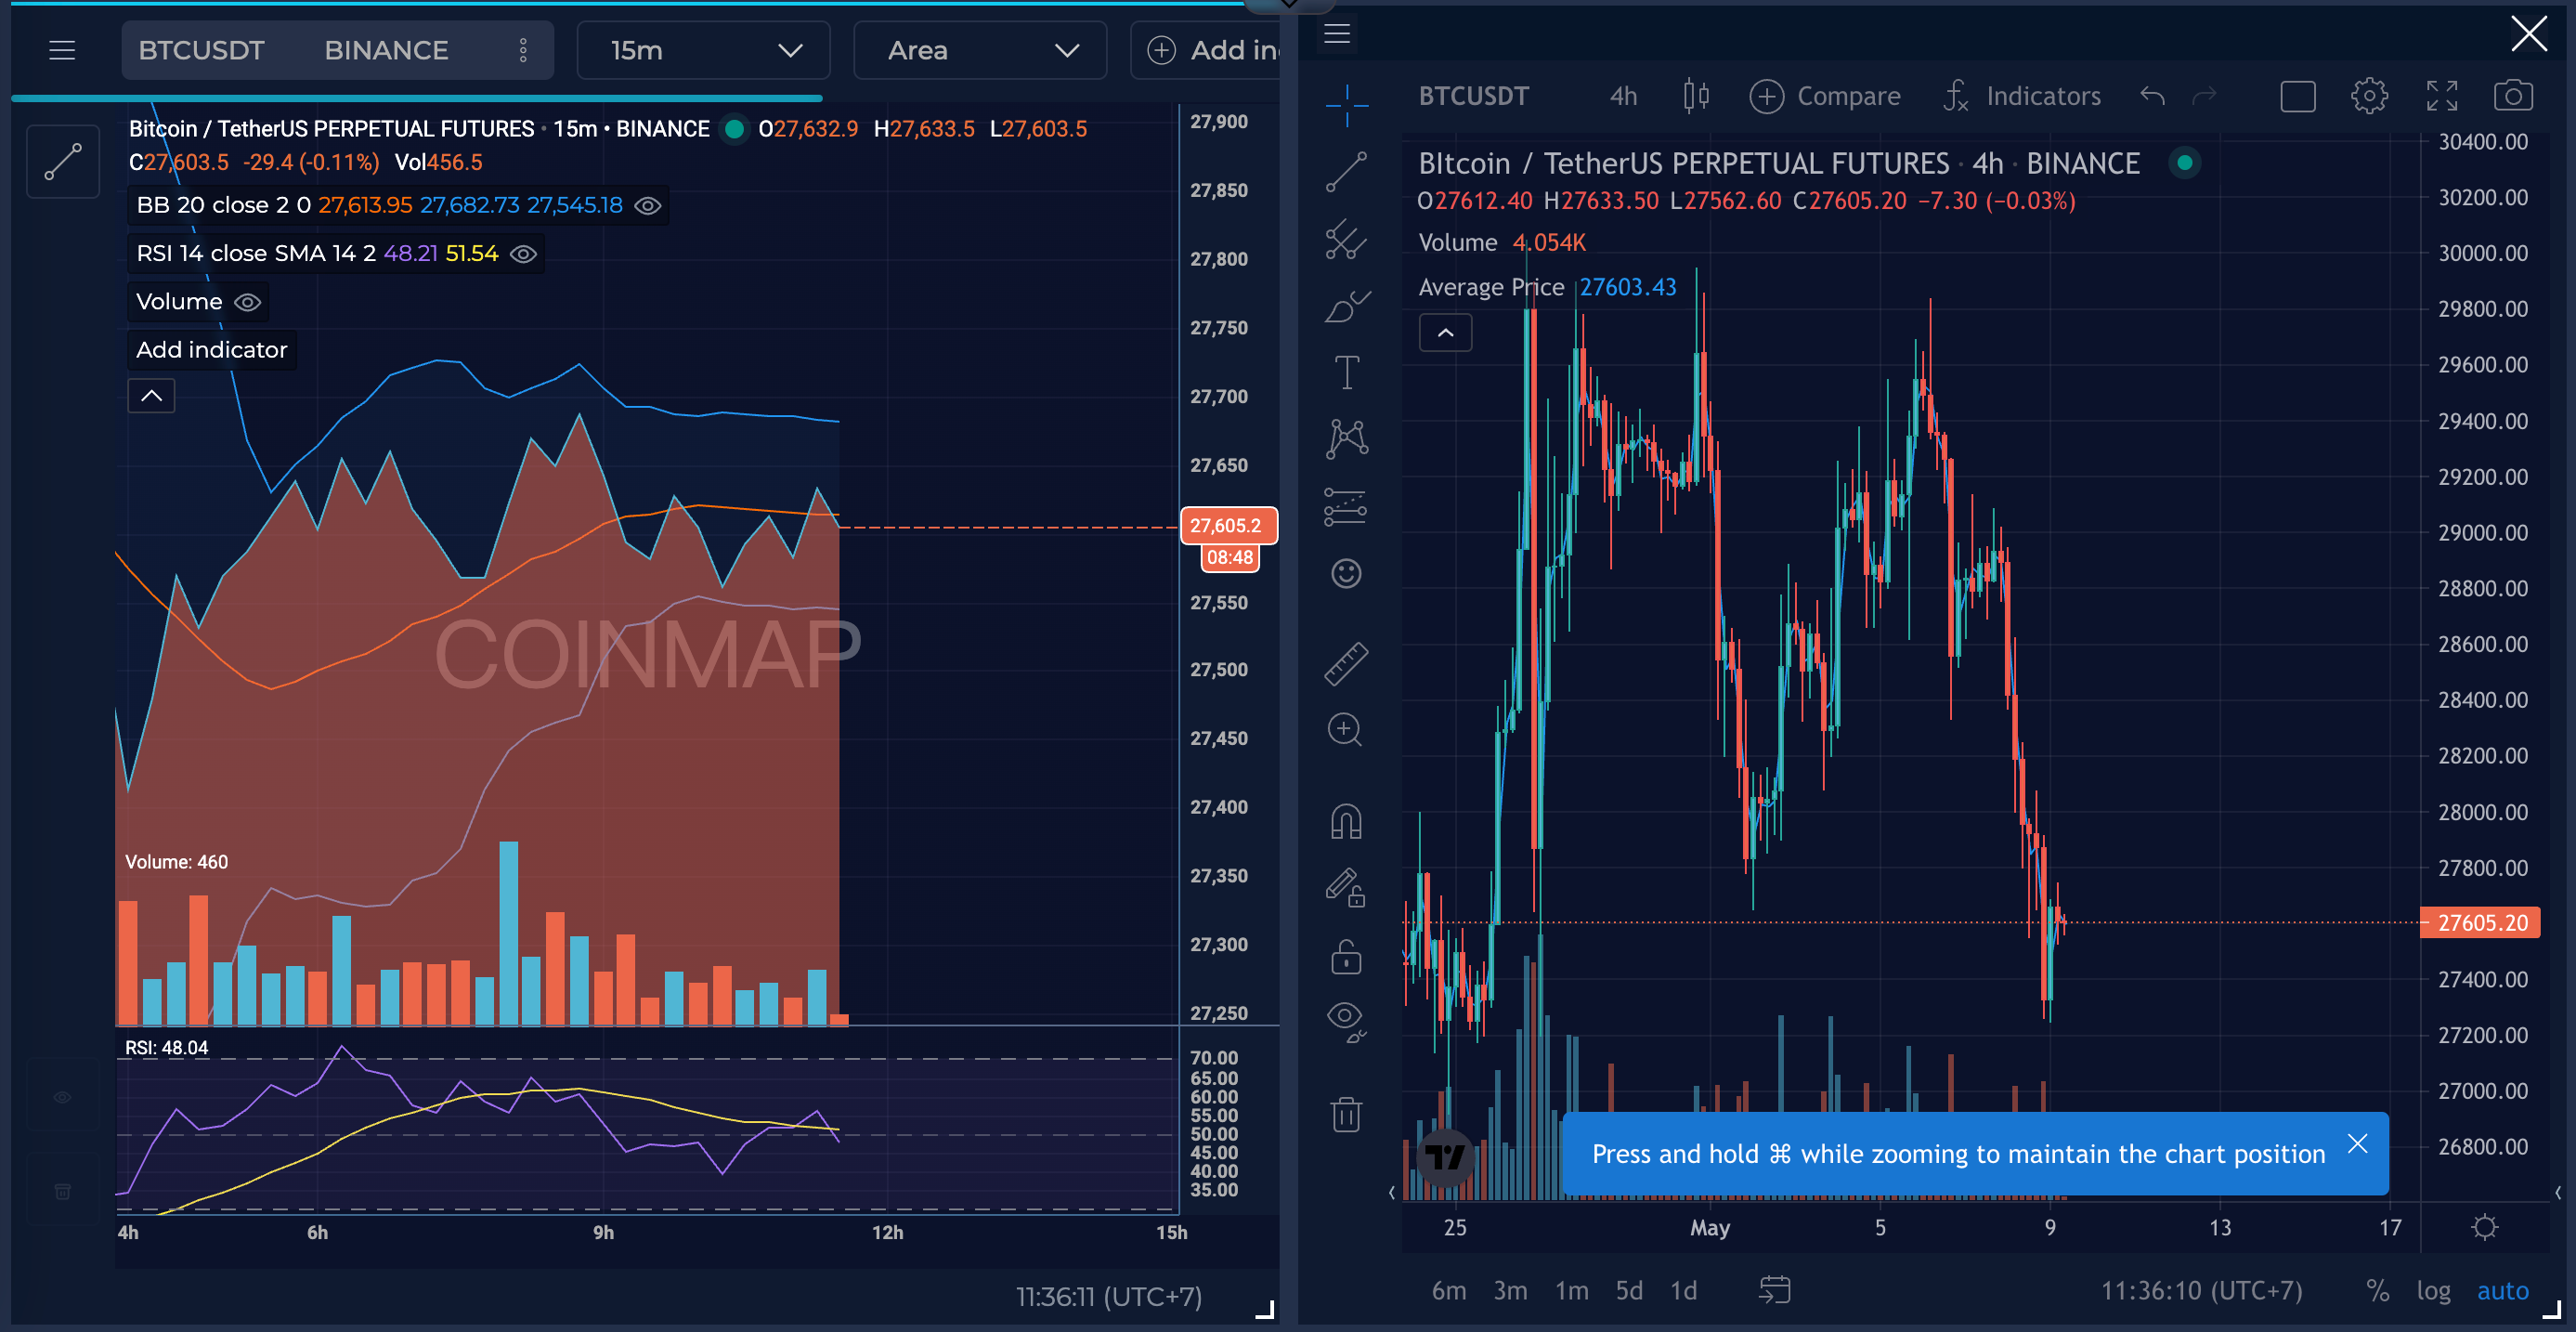Image resolution: width=2576 pixels, height=1332 pixels.
Task: Collapse the left chart indicator legend
Action: pyautogui.click(x=151, y=396)
